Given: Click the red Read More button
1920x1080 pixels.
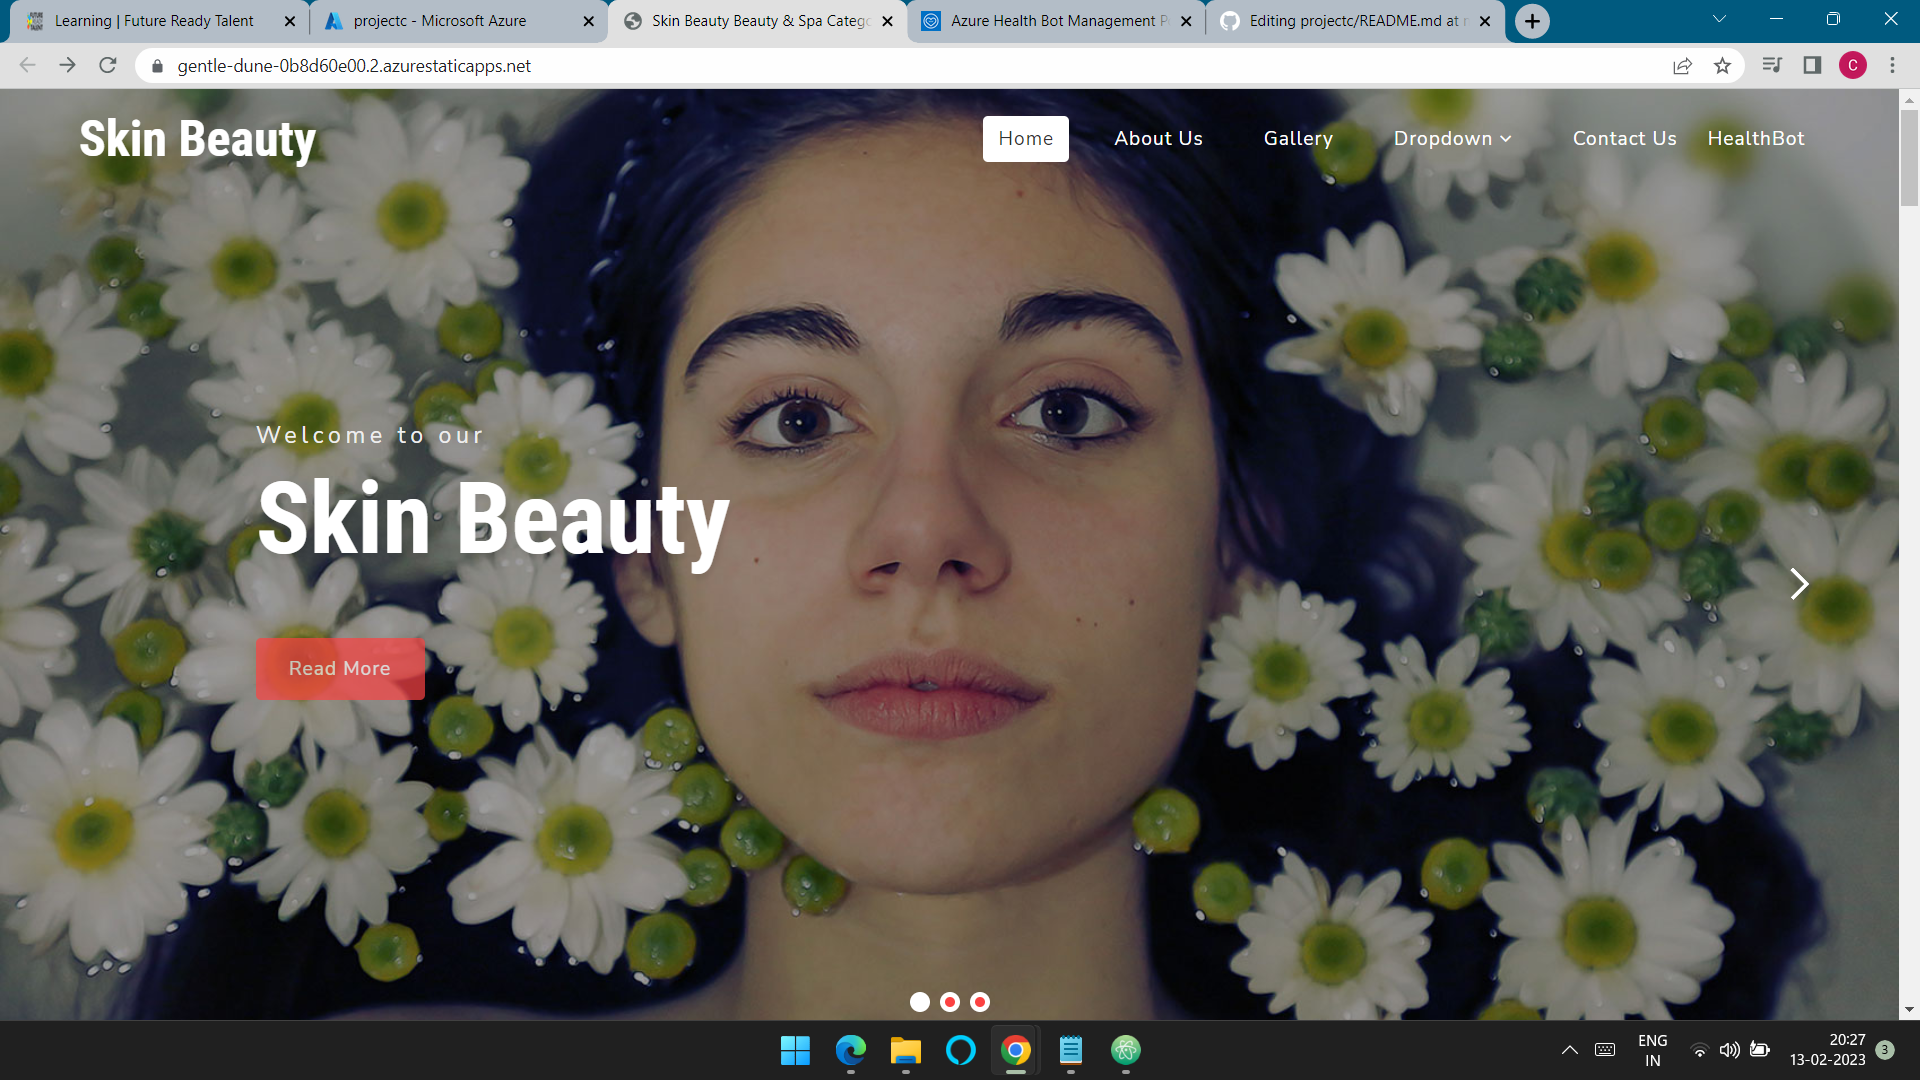Looking at the screenshot, I should [x=340, y=669].
